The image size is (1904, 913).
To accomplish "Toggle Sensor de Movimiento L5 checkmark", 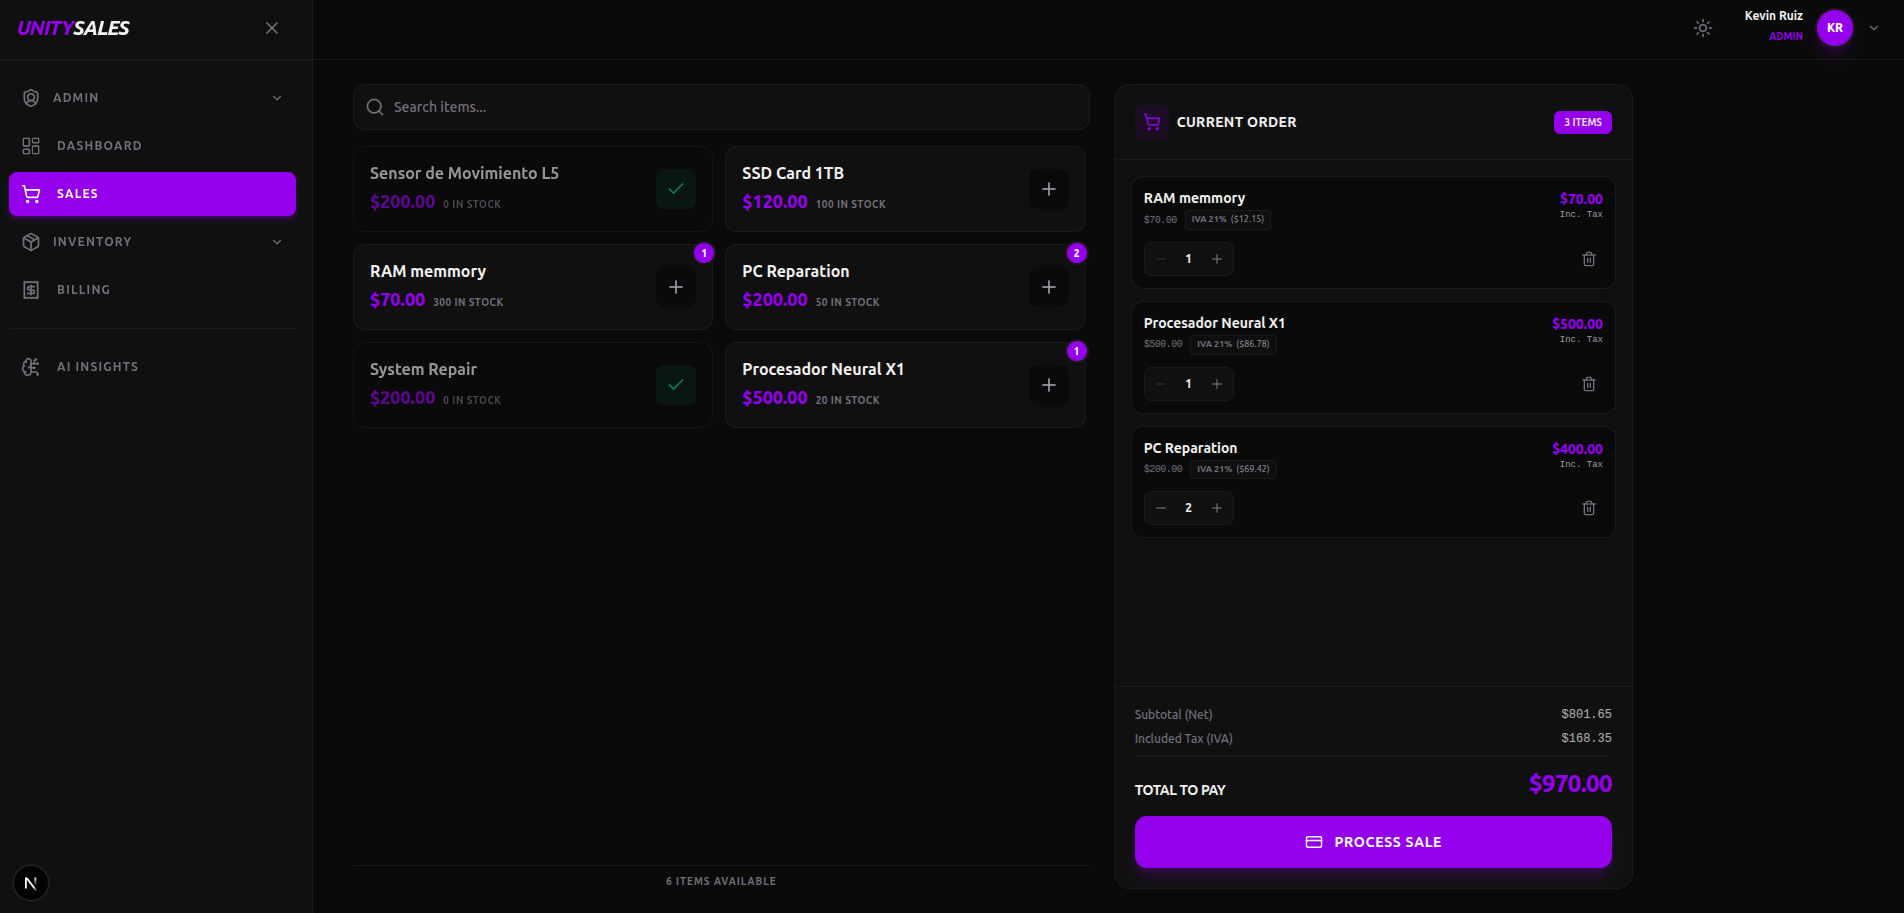I will (676, 189).
